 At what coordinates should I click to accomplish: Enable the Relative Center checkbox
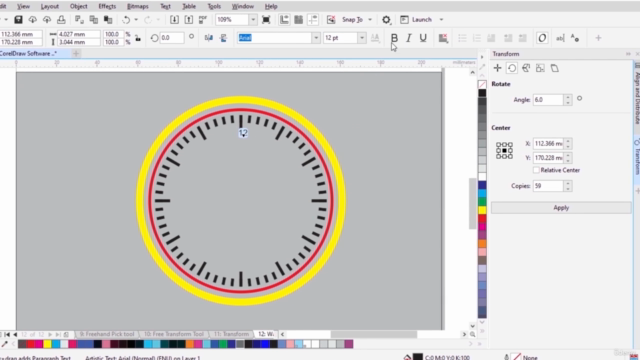[x=536, y=170]
